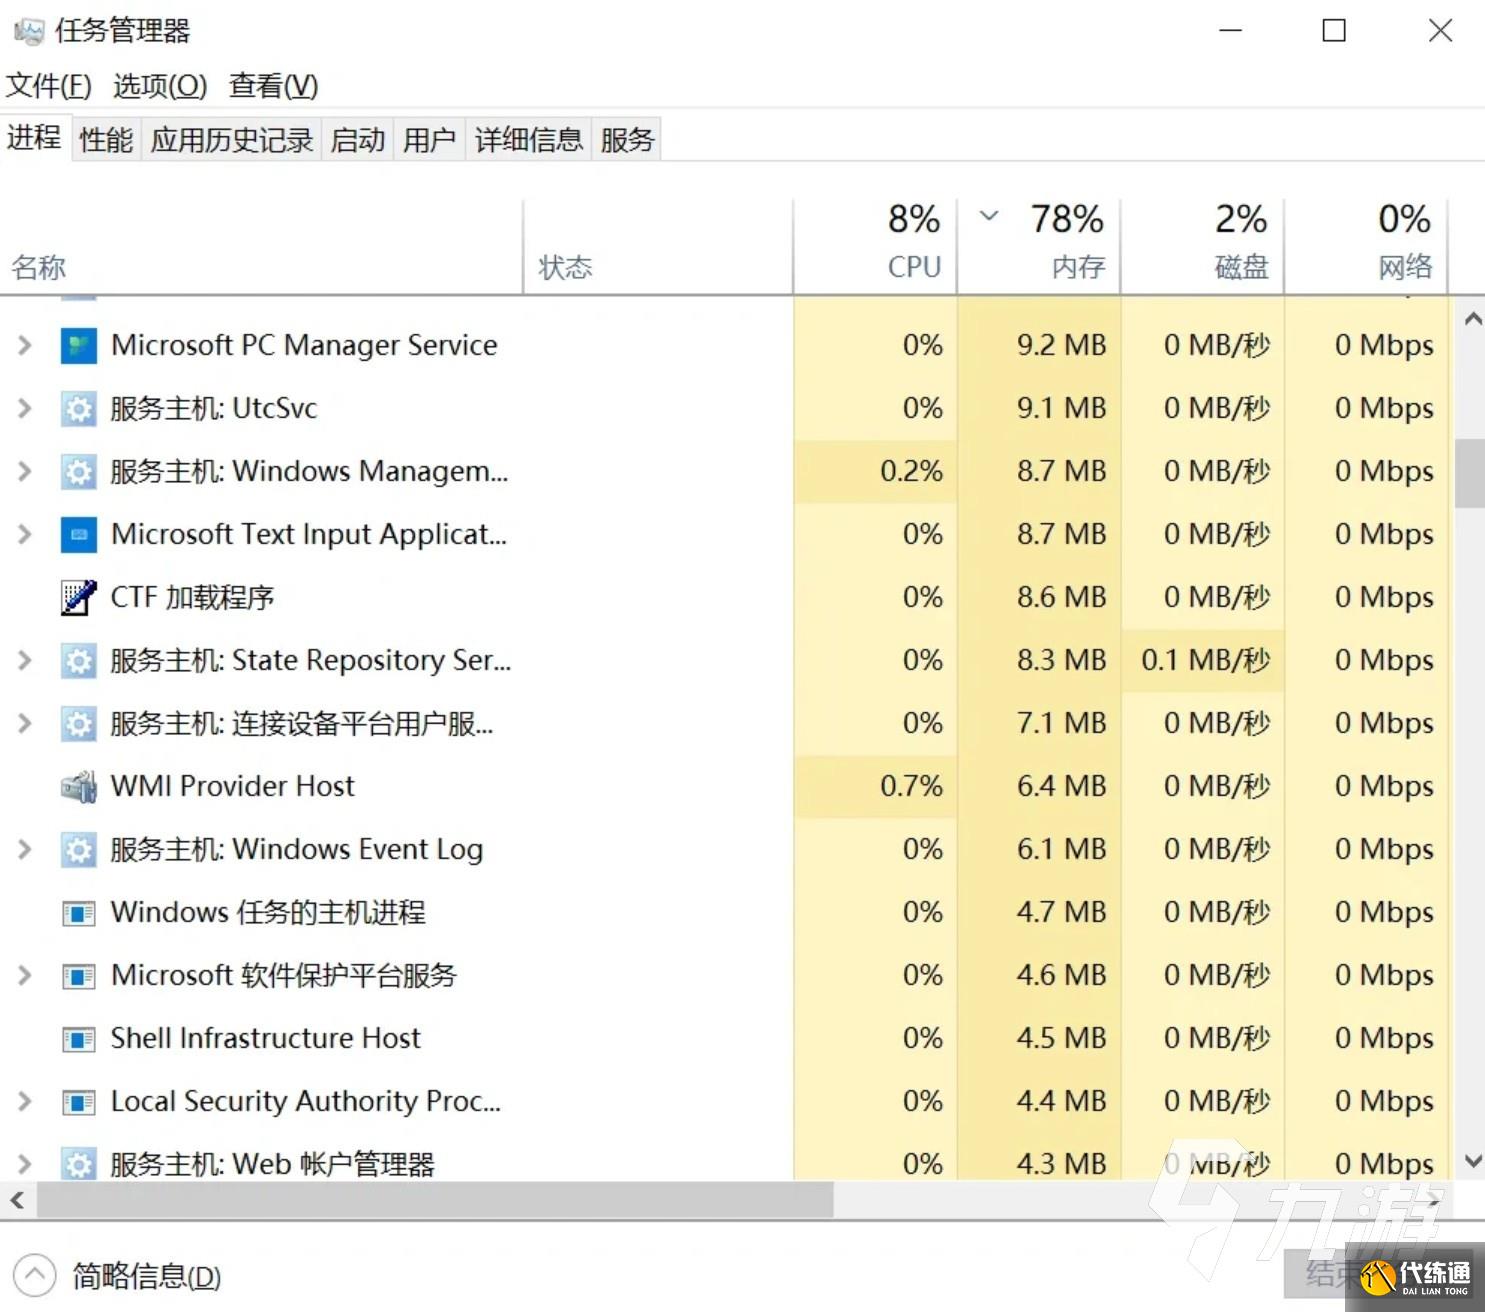Click the gear icon for Windows Event Log
1485x1312 pixels.
(x=78, y=850)
